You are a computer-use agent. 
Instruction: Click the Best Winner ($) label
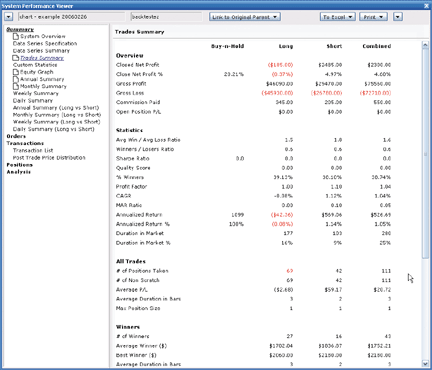pyautogui.click(x=136, y=355)
